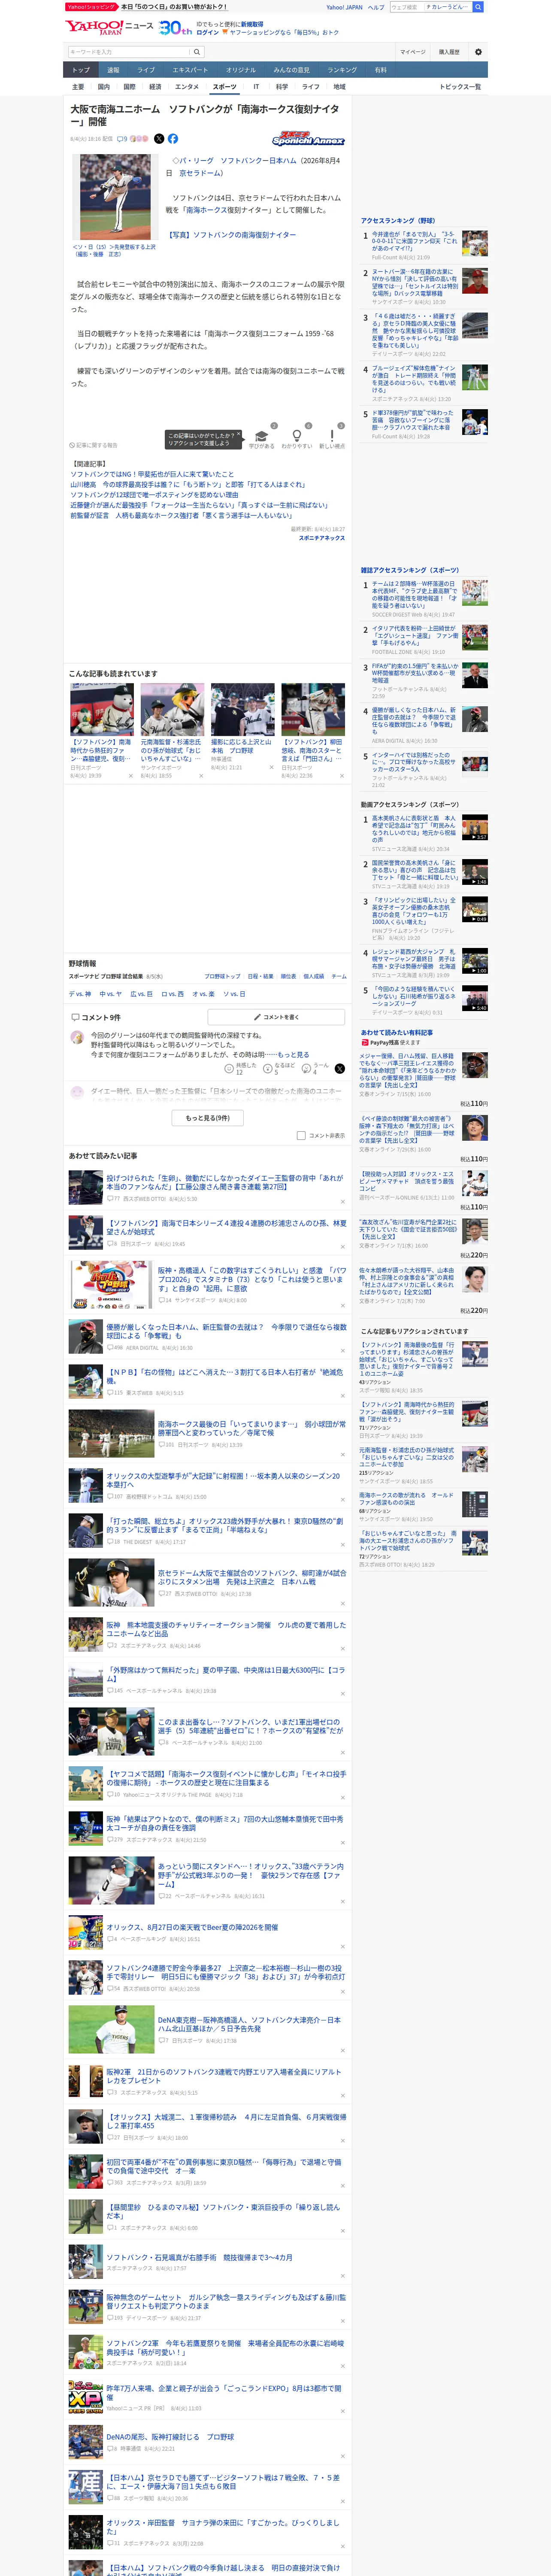This screenshot has height=2576, width=551.
Task: Select the オリジナル tab
Action: [241, 70]
